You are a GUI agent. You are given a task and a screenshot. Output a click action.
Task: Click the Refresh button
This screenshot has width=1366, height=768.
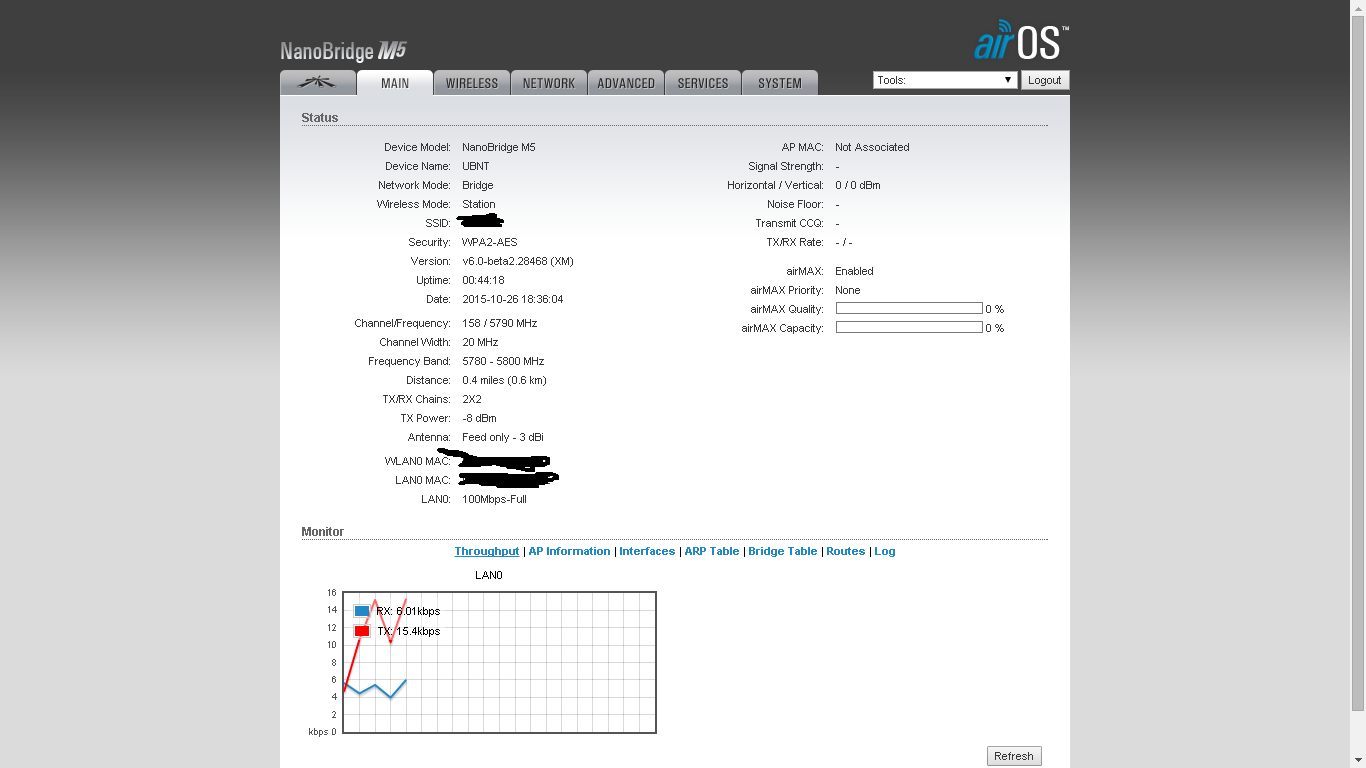pos(1014,756)
